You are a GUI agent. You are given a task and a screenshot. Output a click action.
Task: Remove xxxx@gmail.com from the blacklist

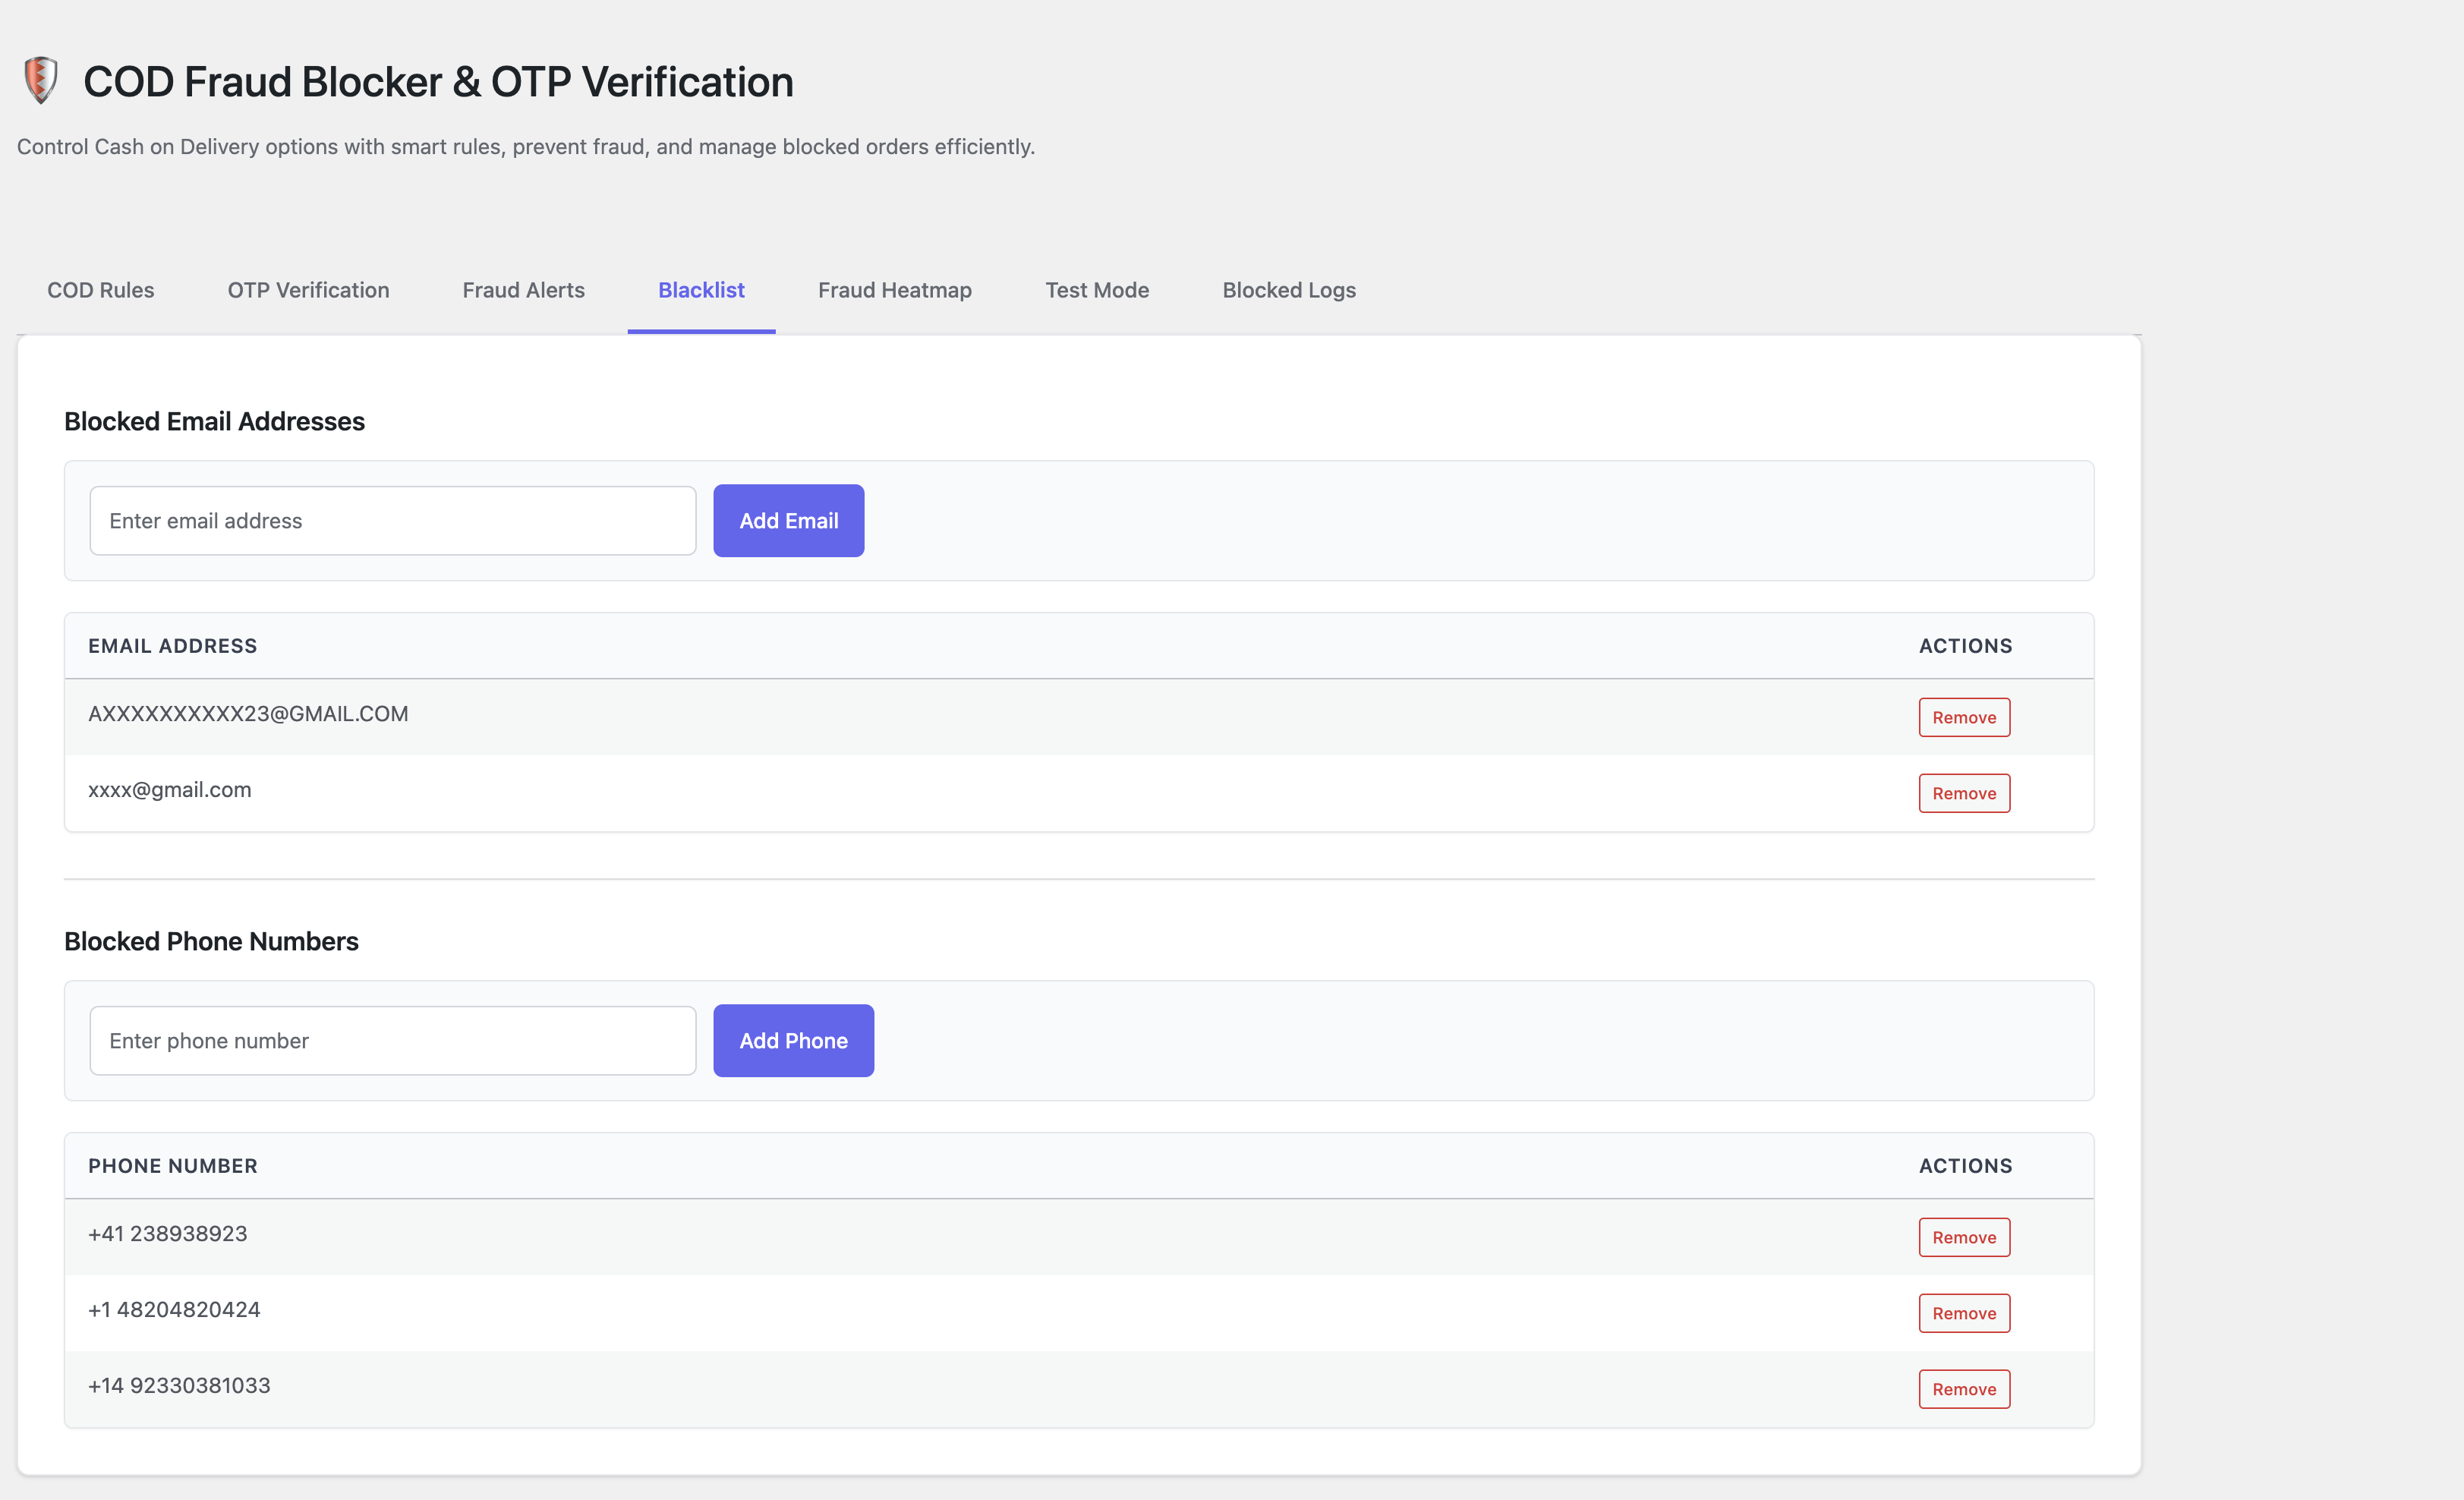tap(1963, 793)
